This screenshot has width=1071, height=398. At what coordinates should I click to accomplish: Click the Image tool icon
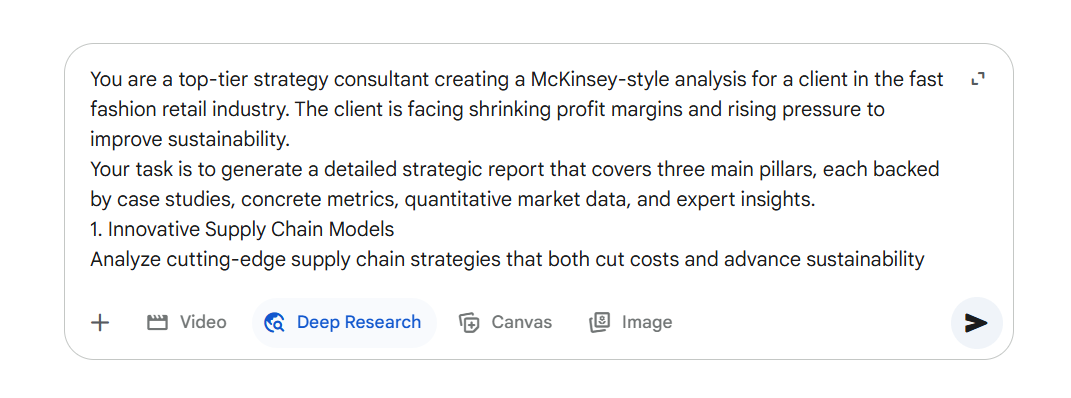click(x=599, y=323)
